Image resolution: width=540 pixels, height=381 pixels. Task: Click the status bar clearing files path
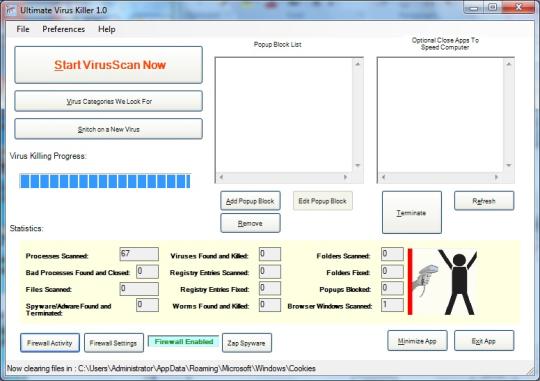tap(161, 369)
